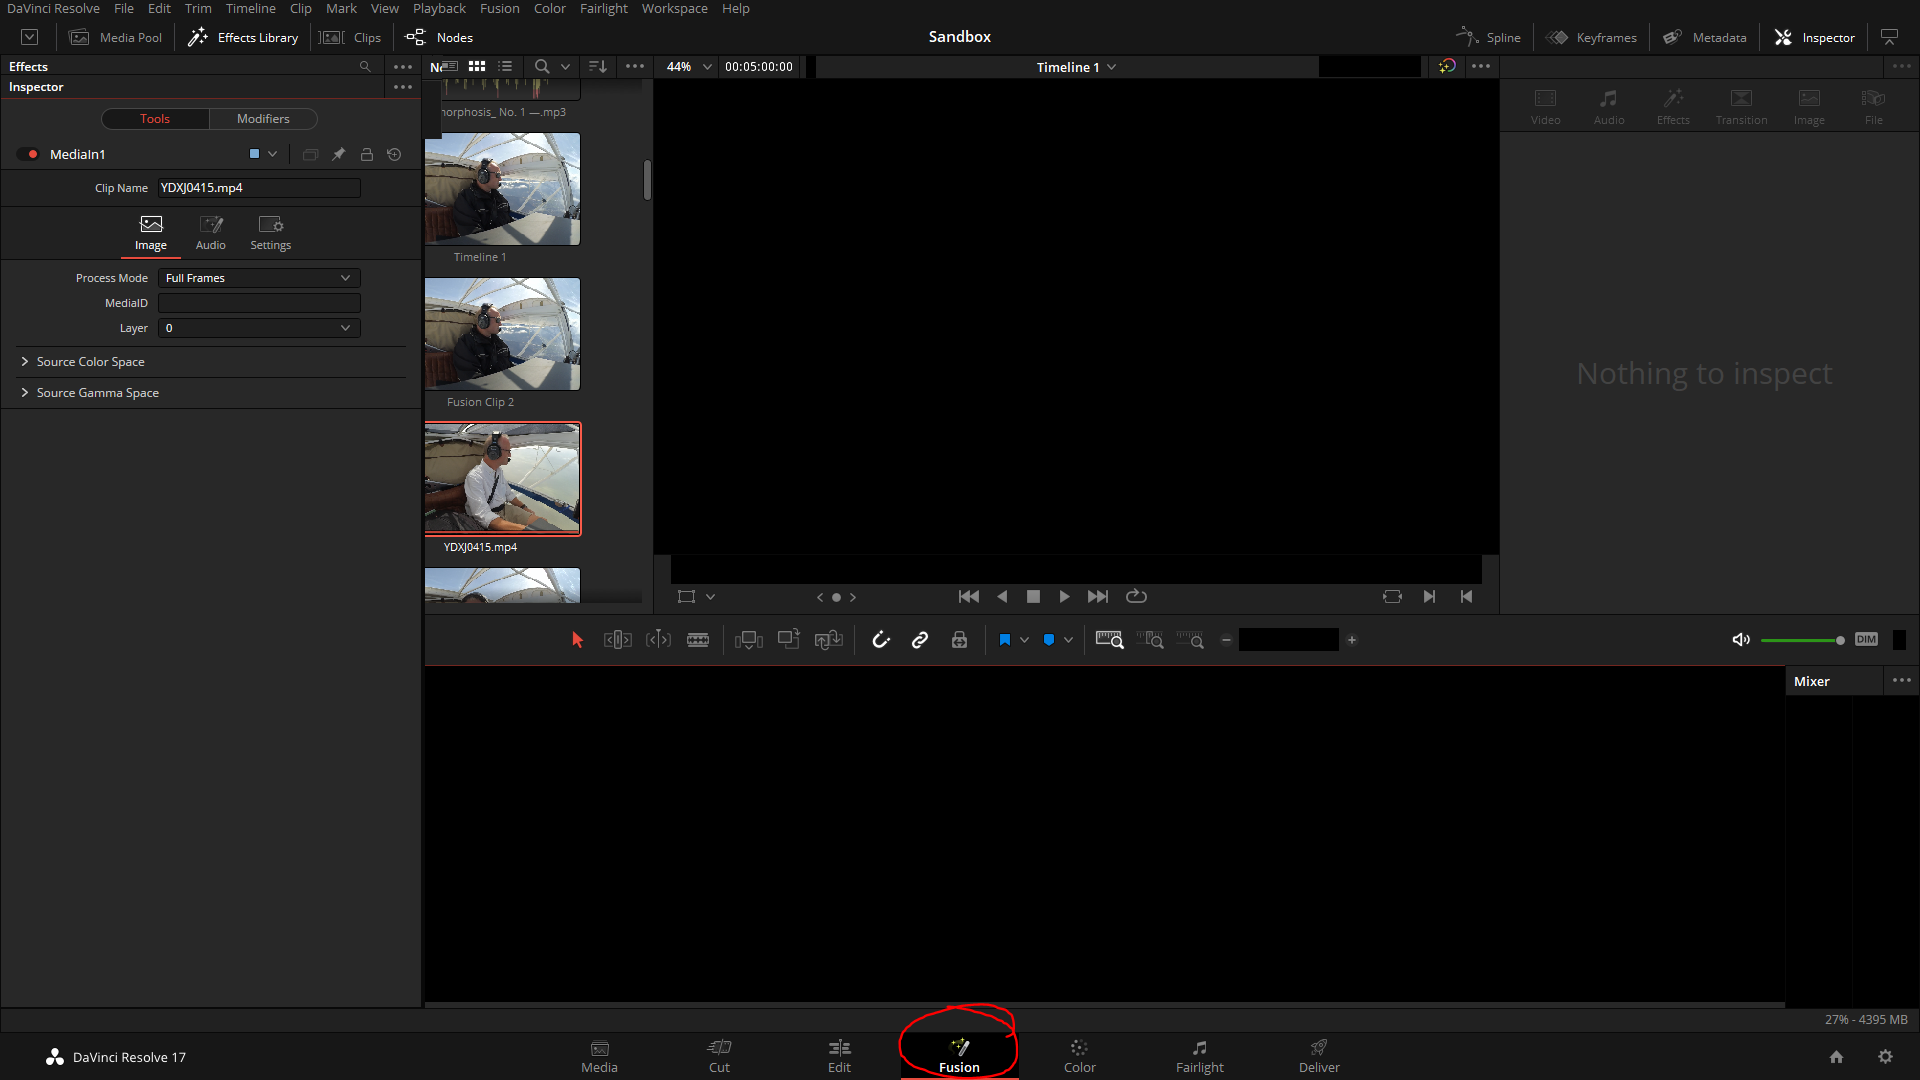This screenshot has height=1080, width=1920.
Task: Open the flag color dropdown arrow
Action: (x=1024, y=640)
